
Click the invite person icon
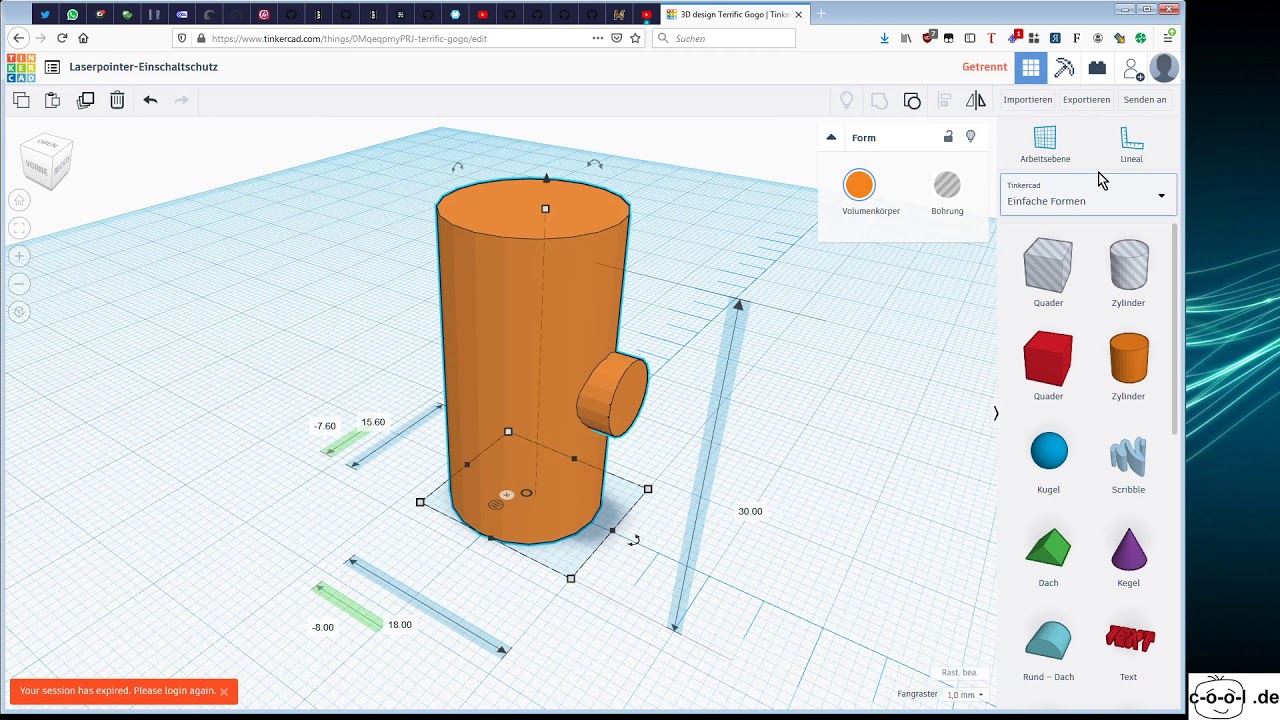[1131, 68]
